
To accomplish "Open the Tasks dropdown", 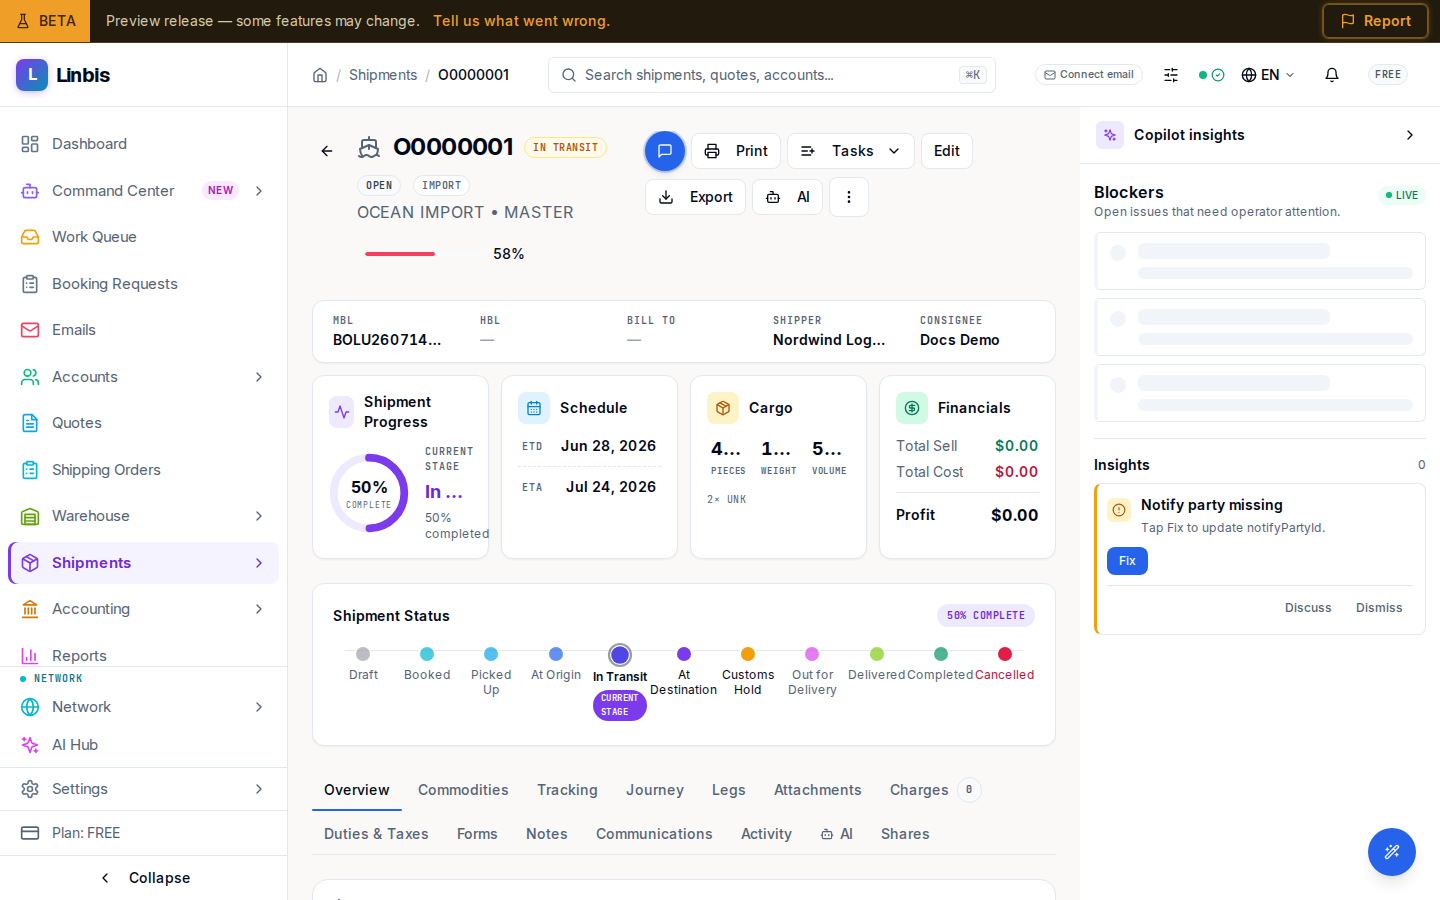I will point(851,151).
